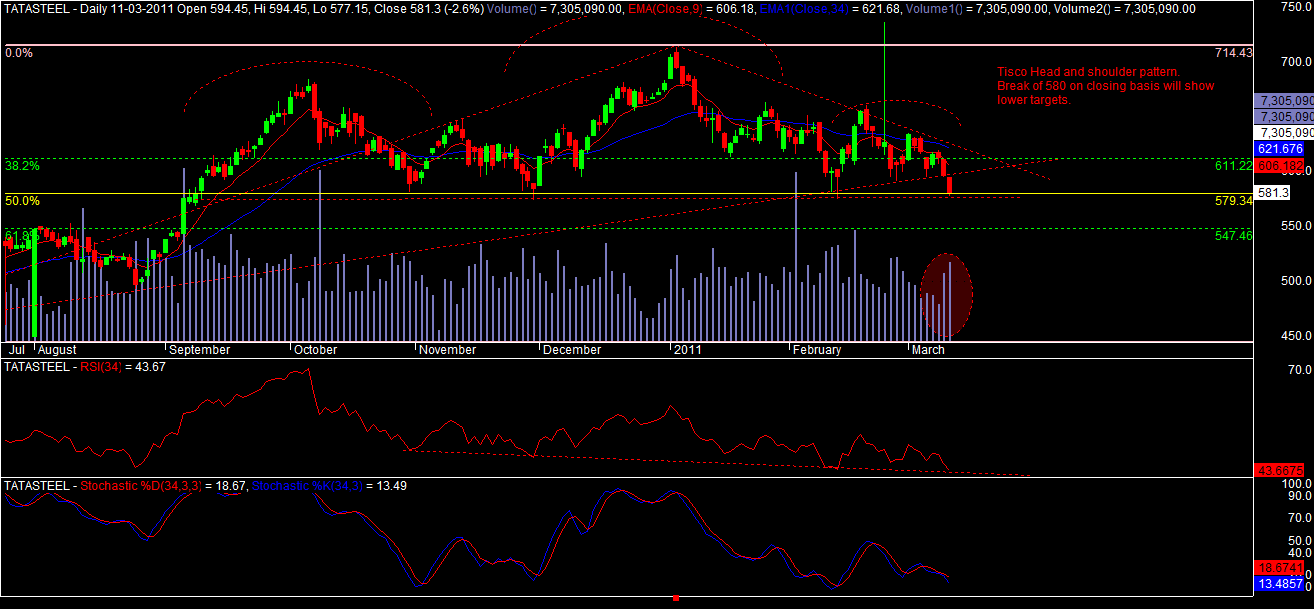Click the March label on time axis
The width and height of the screenshot is (1314, 609).
[x=928, y=350]
